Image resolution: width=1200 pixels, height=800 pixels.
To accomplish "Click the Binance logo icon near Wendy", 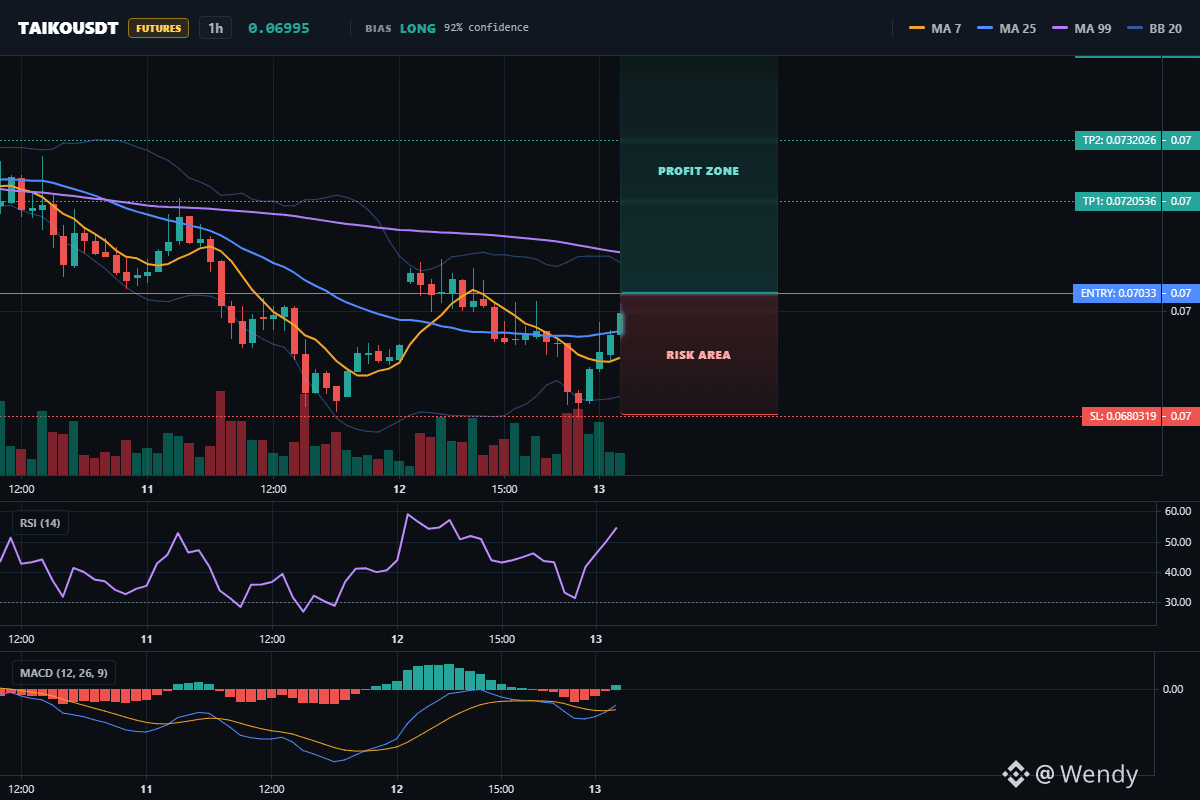I will [x=1016, y=773].
